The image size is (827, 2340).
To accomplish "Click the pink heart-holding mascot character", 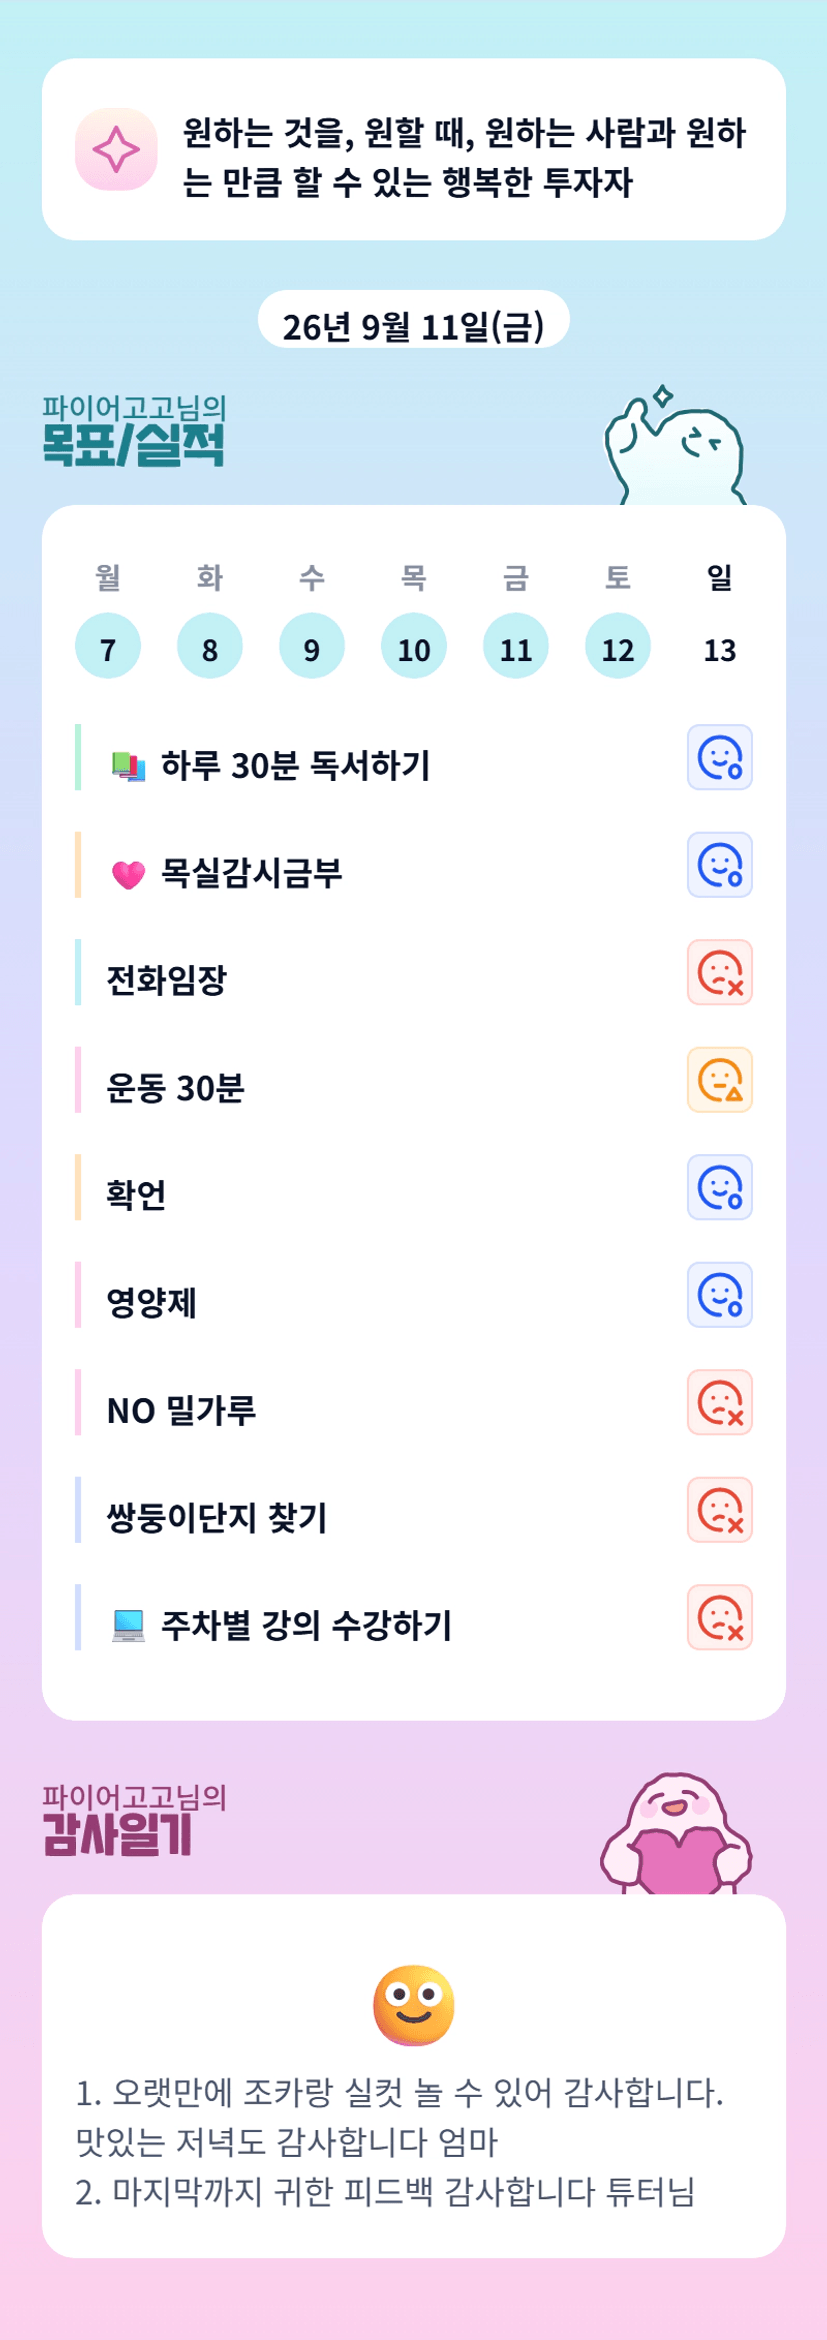I will [676, 1833].
